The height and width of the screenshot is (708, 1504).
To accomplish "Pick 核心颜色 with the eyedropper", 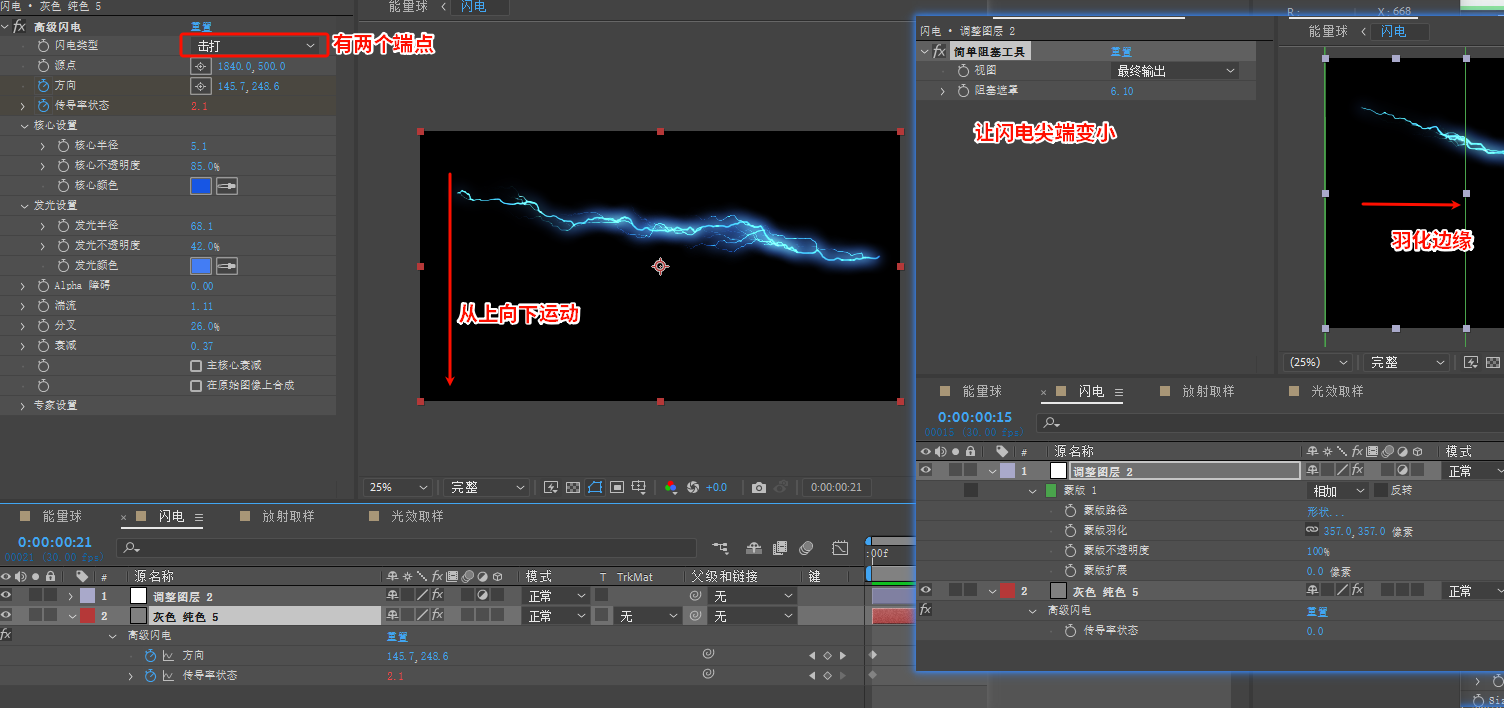I will [x=227, y=186].
